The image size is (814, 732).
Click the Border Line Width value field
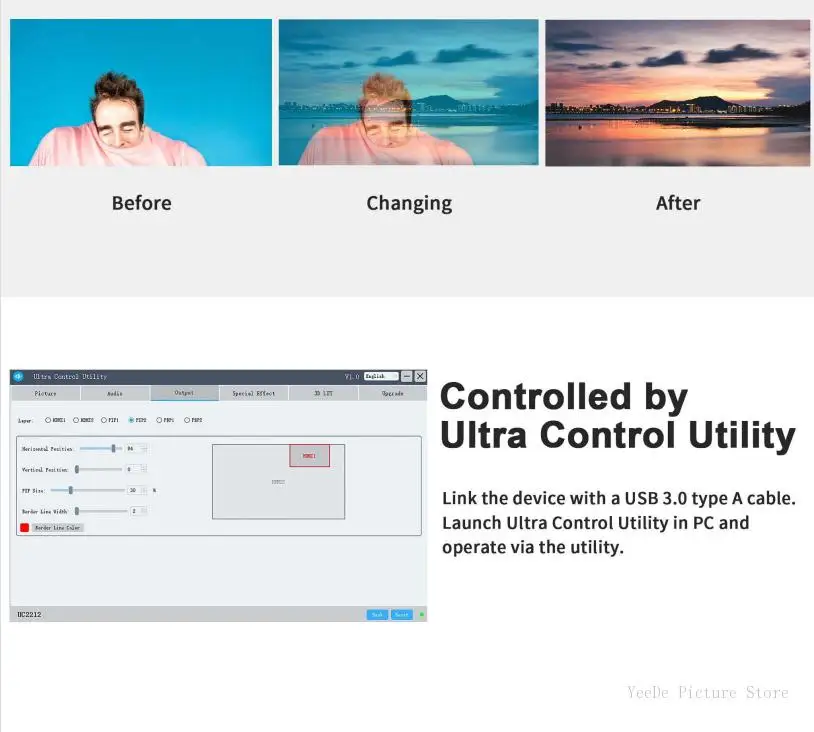pos(139,511)
